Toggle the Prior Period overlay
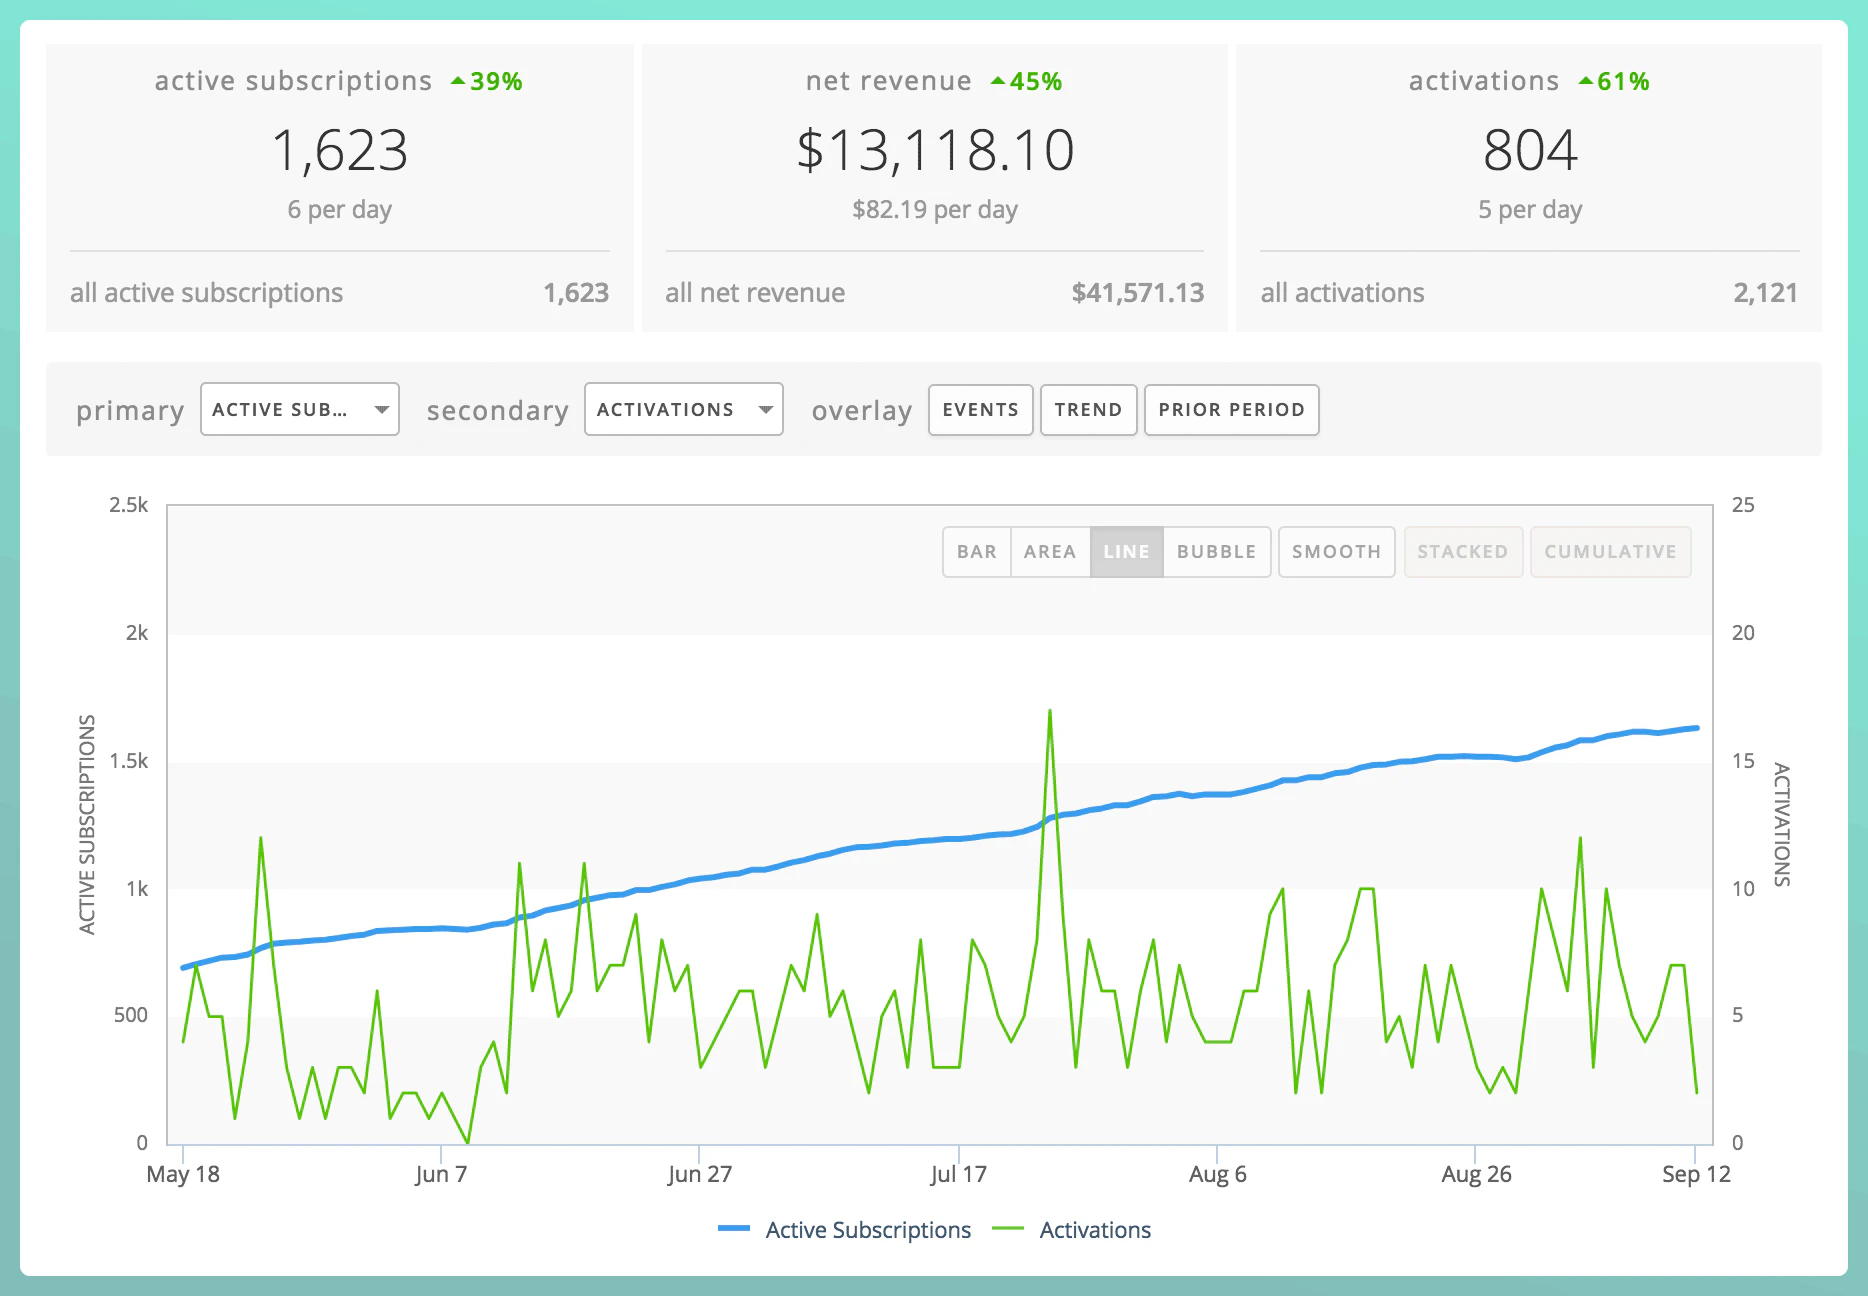The height and width of the screenshot is (1296, 1868). pos(1231,410)
